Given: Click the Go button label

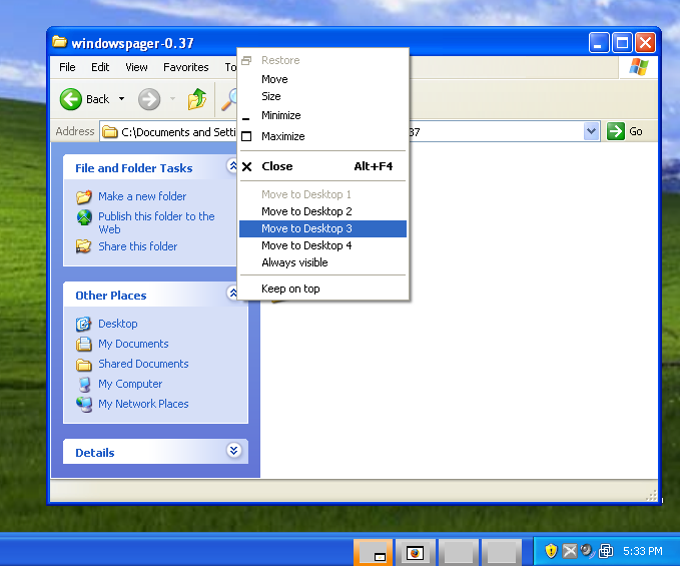Looking at the screenshot, I should [x=635, y=131].
